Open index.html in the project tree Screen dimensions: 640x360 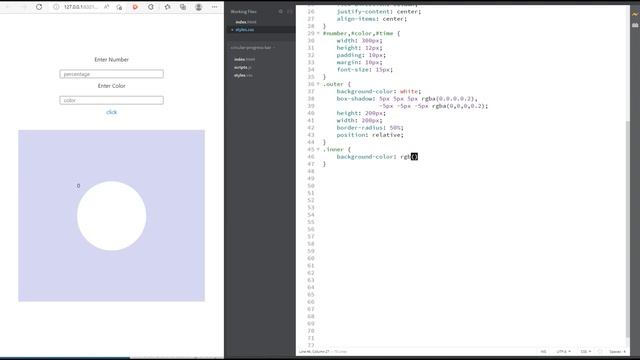tap(244, 59)
